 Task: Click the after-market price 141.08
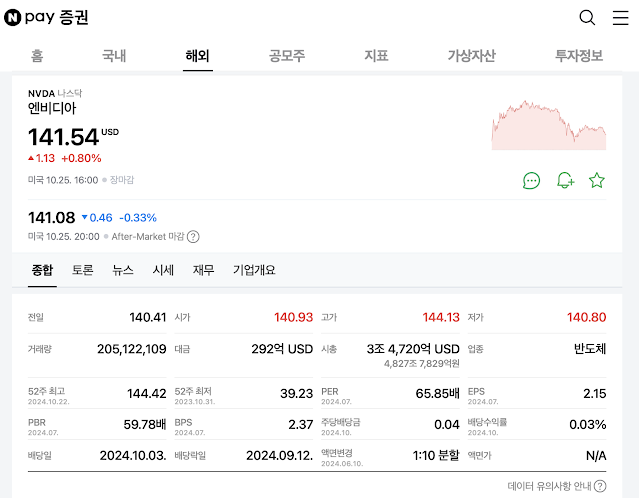(51, 218)
